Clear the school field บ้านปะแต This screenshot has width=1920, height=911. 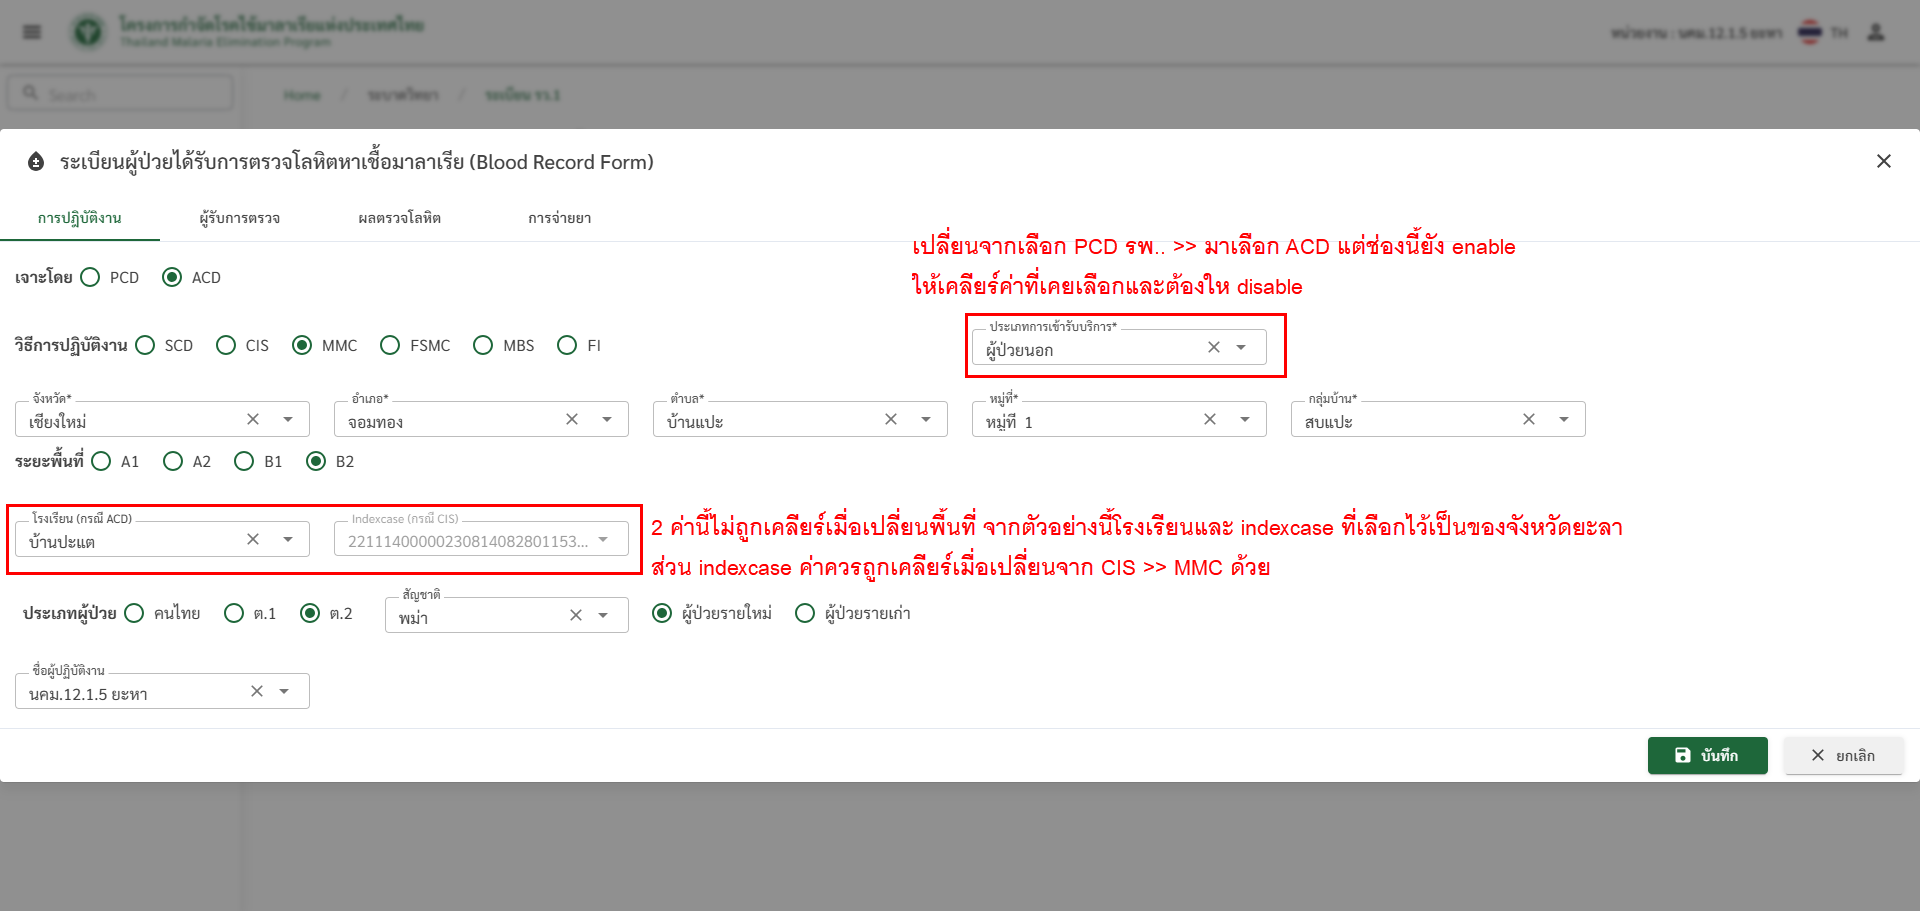coord(253,539)
